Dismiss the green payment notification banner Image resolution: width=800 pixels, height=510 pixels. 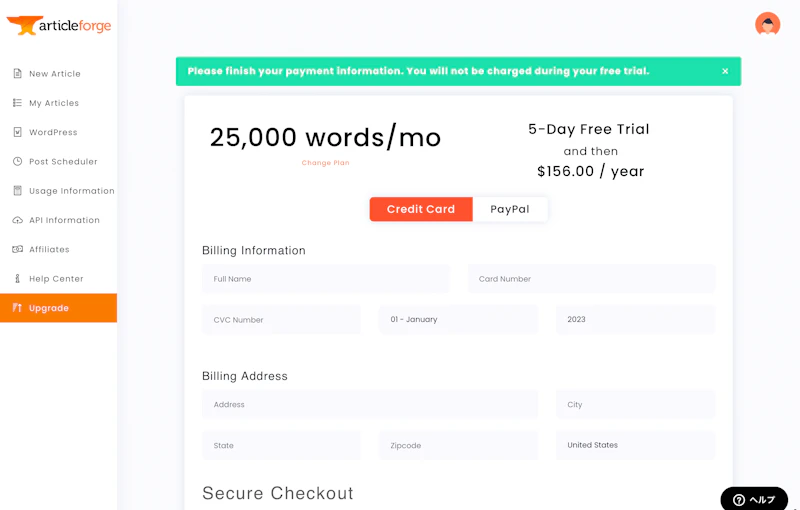pyautogui.click(x=725, y=72)
